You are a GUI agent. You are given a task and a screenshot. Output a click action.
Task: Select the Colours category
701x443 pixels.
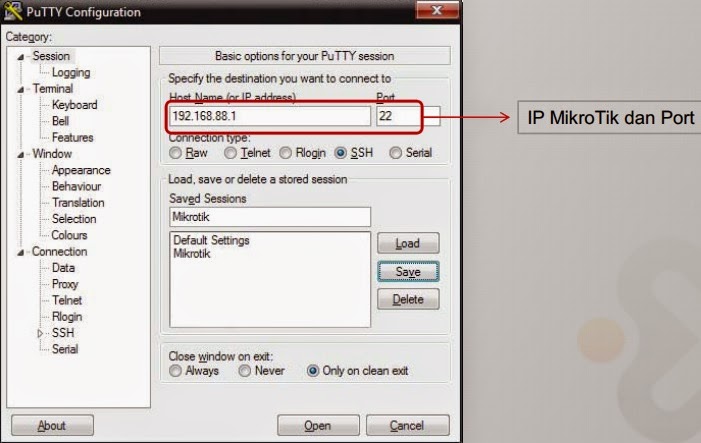pos(69,235)
